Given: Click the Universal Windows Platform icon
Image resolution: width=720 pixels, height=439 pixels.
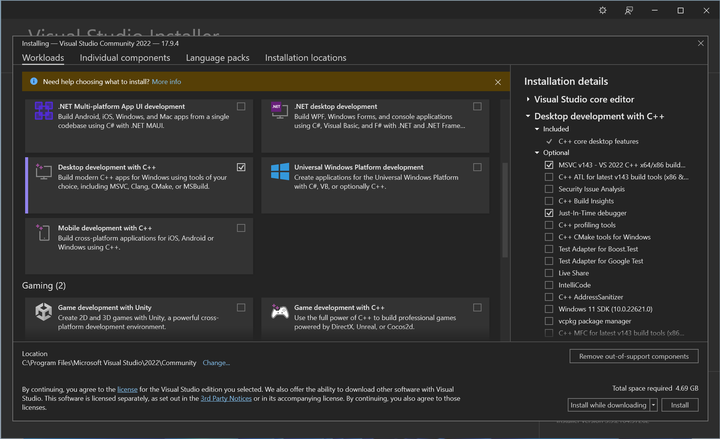Looking at the screenshot, I should (x=280, y=172).
